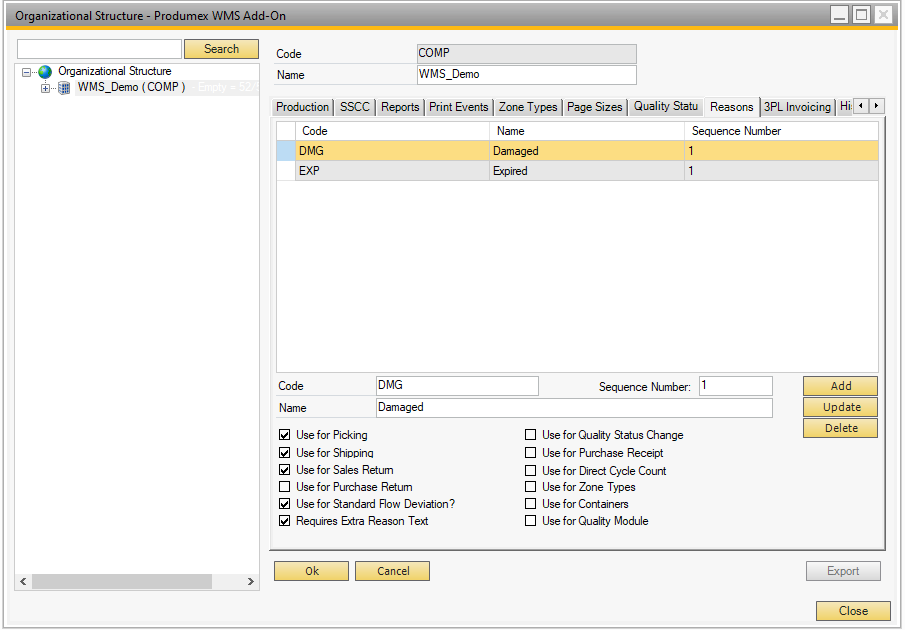The image size is (905, 630).
Task: Click the Update button
Action: coord(840,407)
